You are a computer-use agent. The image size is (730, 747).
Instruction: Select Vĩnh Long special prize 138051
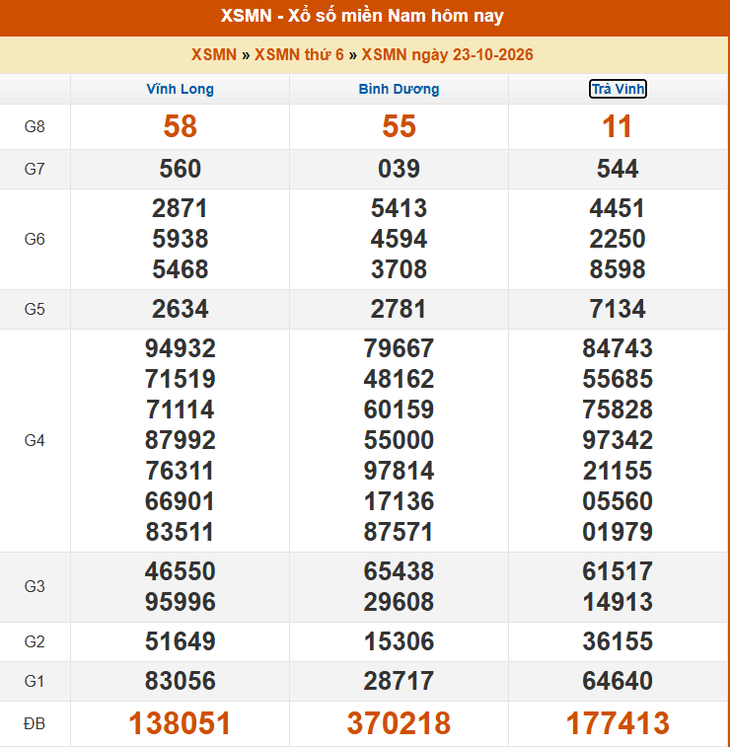pos(180,723)
